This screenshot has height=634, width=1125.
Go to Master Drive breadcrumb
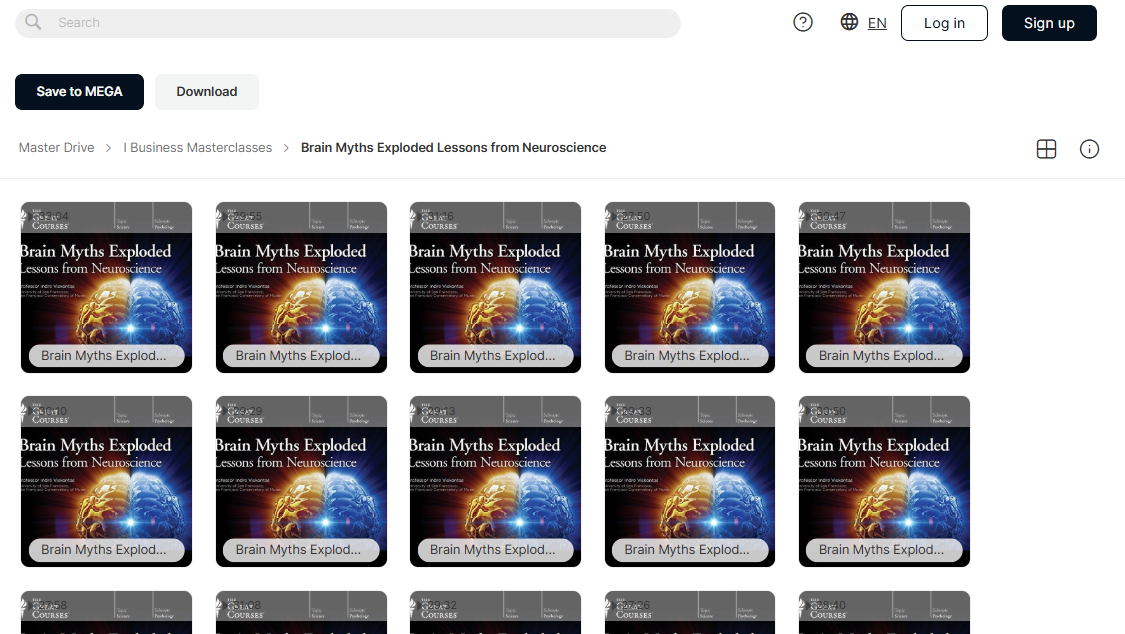[57, 148]
